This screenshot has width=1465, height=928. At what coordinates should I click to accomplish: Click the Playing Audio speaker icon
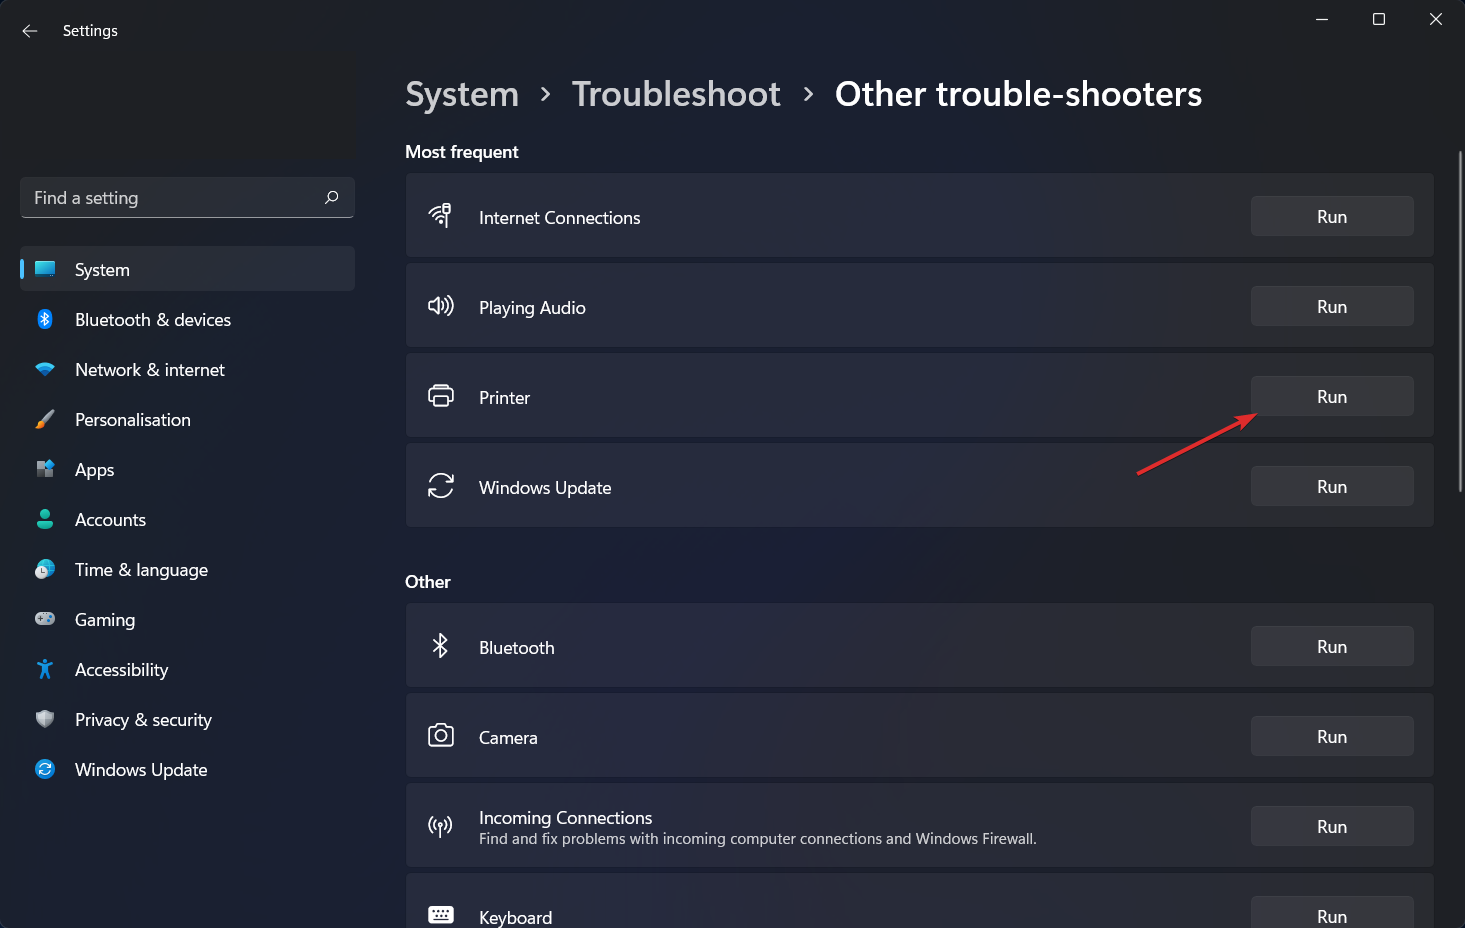[441, 305]
